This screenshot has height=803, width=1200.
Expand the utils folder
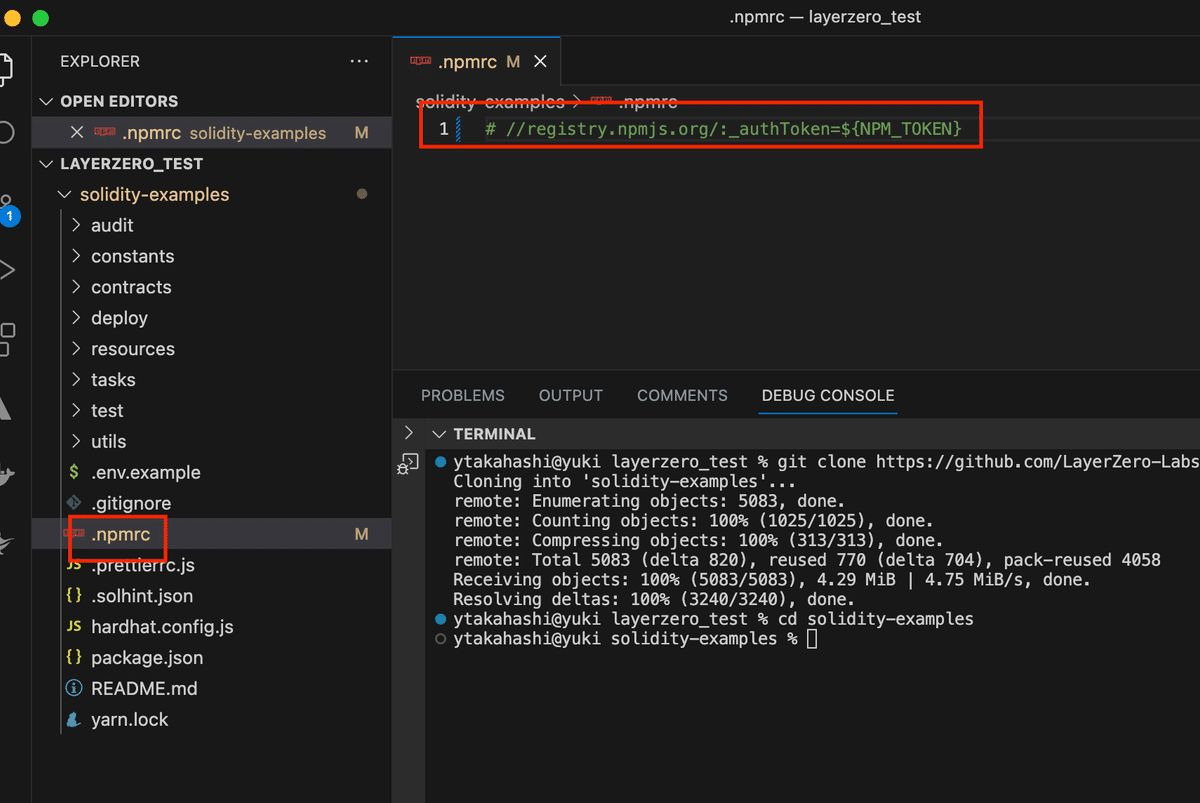tap(77, 441)
